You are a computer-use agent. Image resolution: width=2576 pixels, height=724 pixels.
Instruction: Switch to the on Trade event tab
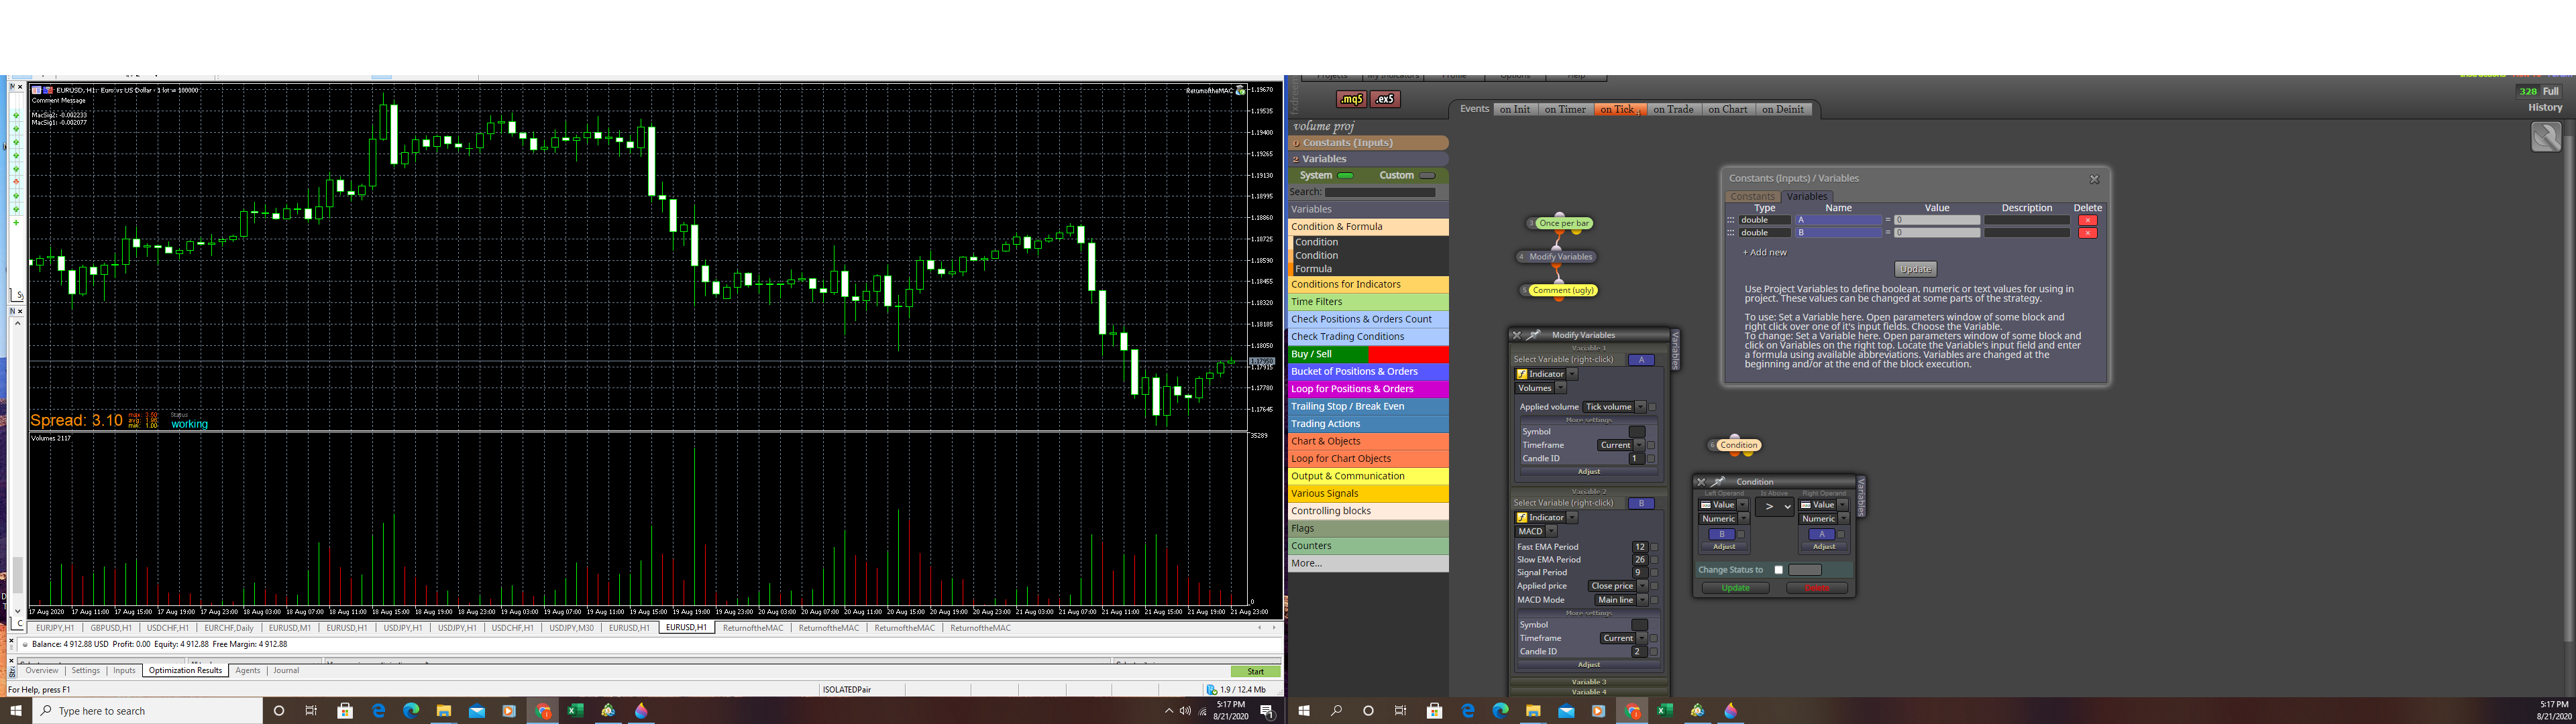click(x=1673, y=110)
